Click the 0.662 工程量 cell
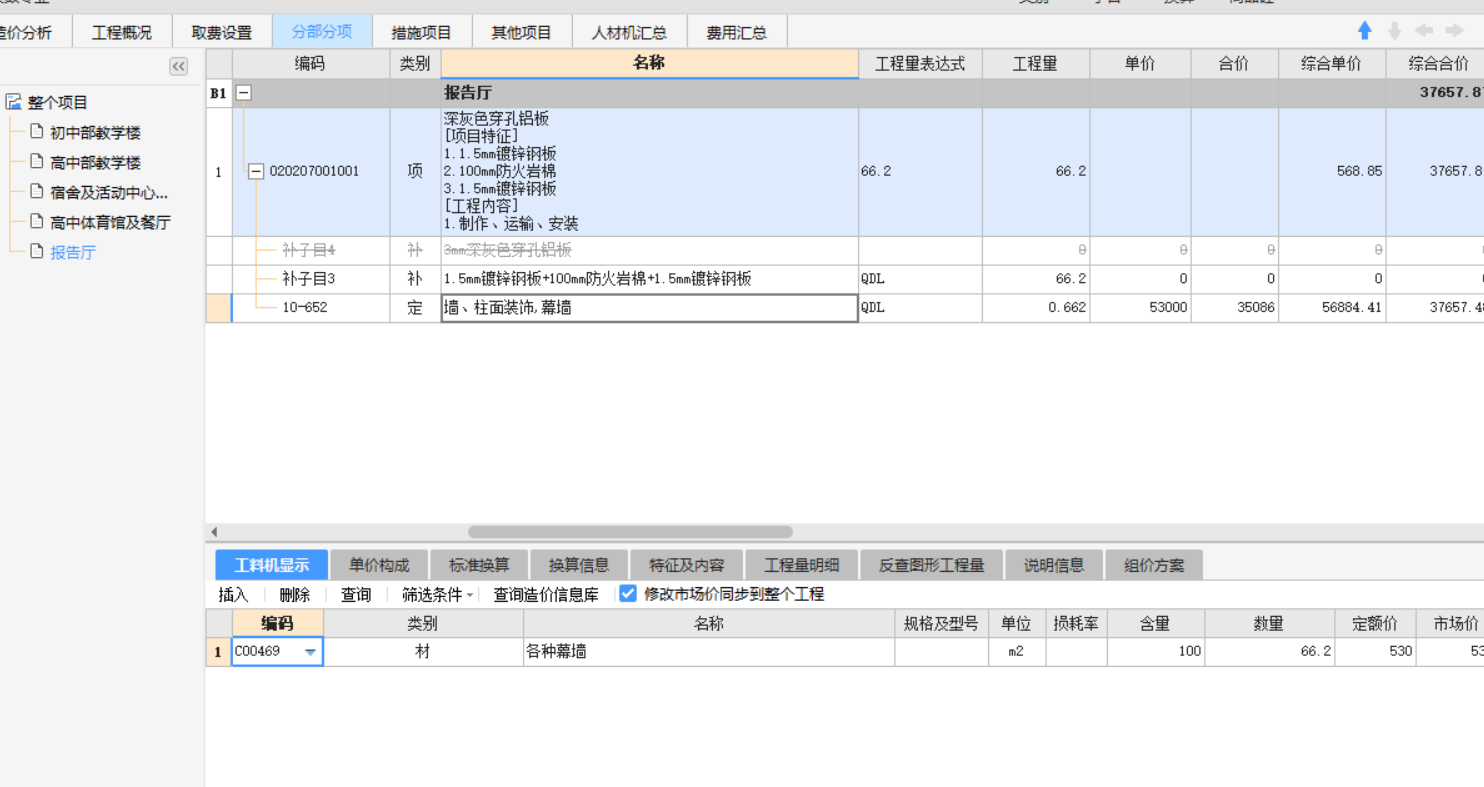1484x787 pixels. click(x=1036, y=308)
